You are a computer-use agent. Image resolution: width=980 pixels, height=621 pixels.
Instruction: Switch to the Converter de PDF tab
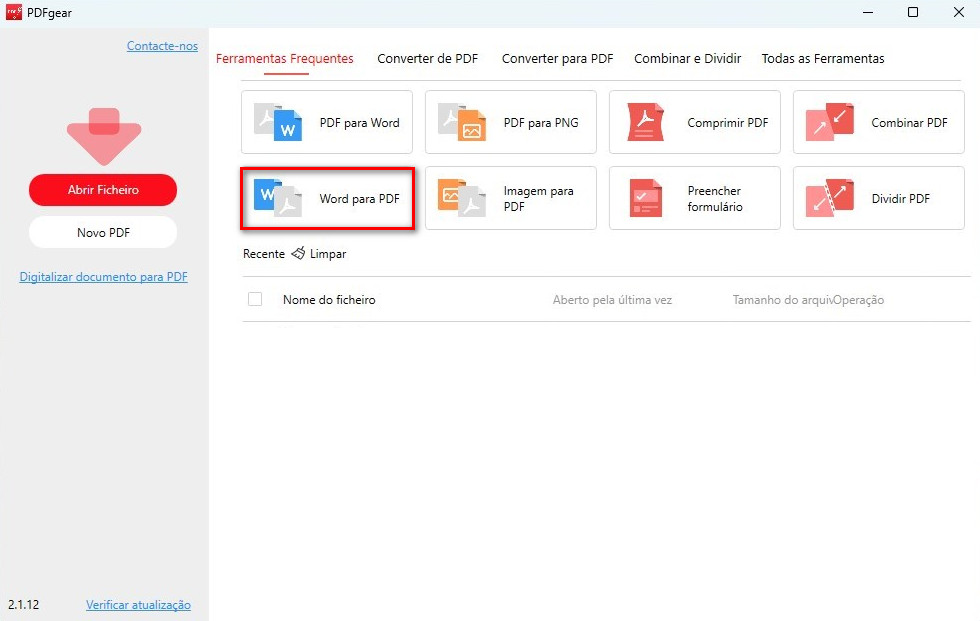[427, 58]
